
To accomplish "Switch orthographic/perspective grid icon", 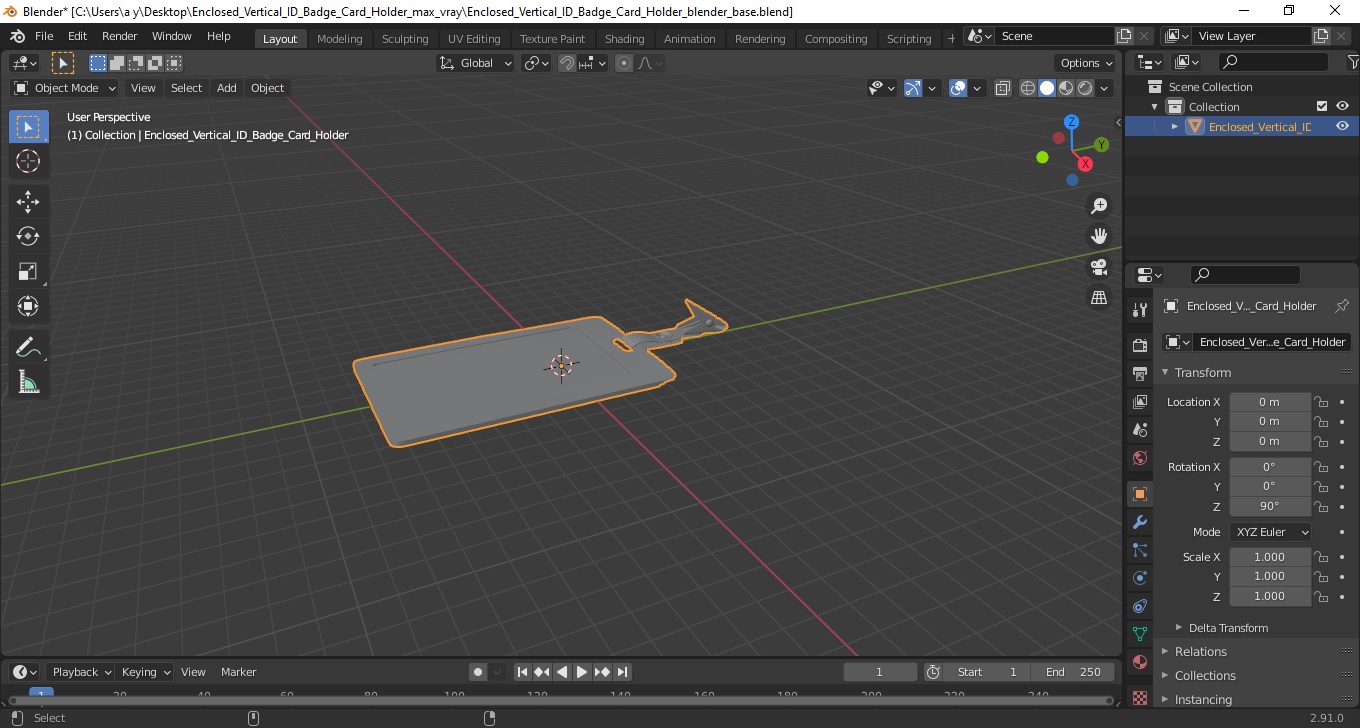I will pyautogui.click(x=1099, y=297).
